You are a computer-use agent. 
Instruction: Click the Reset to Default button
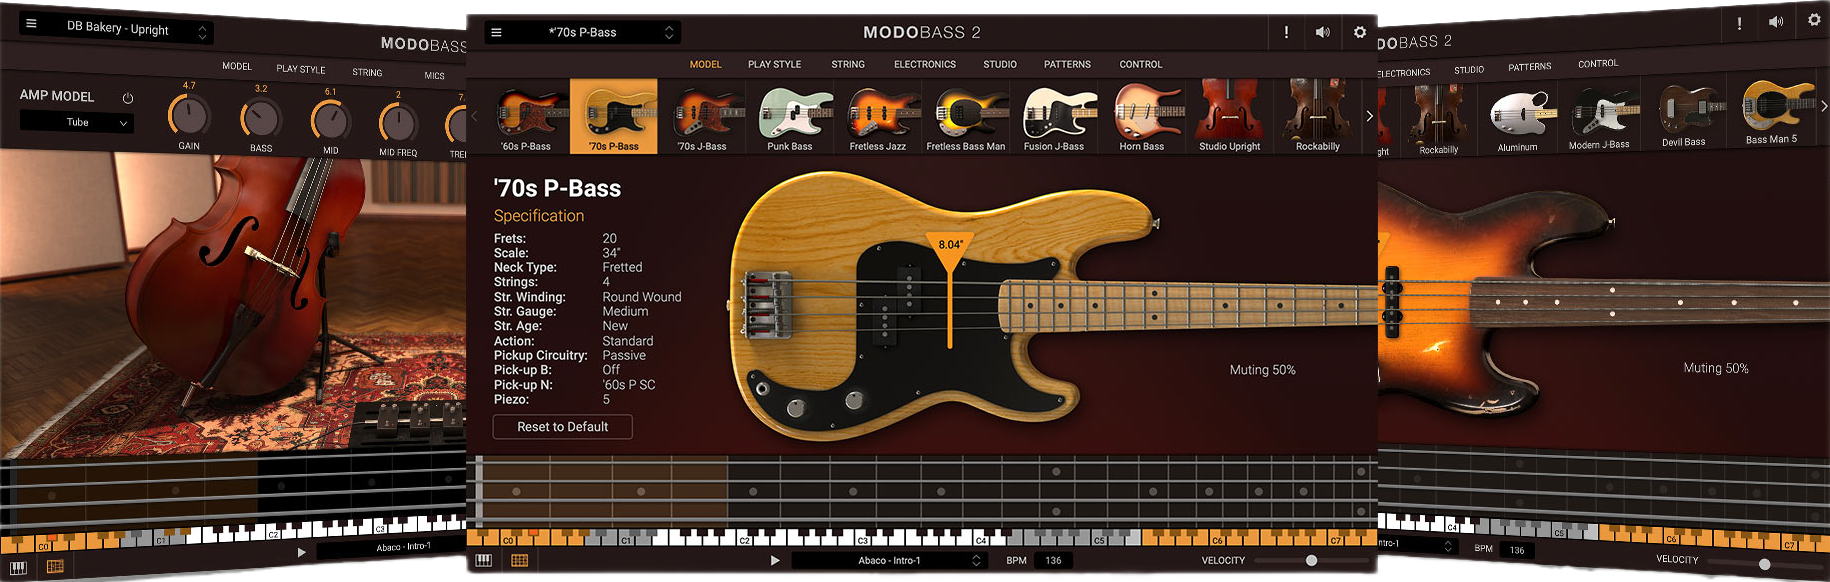tap(562, 427)
